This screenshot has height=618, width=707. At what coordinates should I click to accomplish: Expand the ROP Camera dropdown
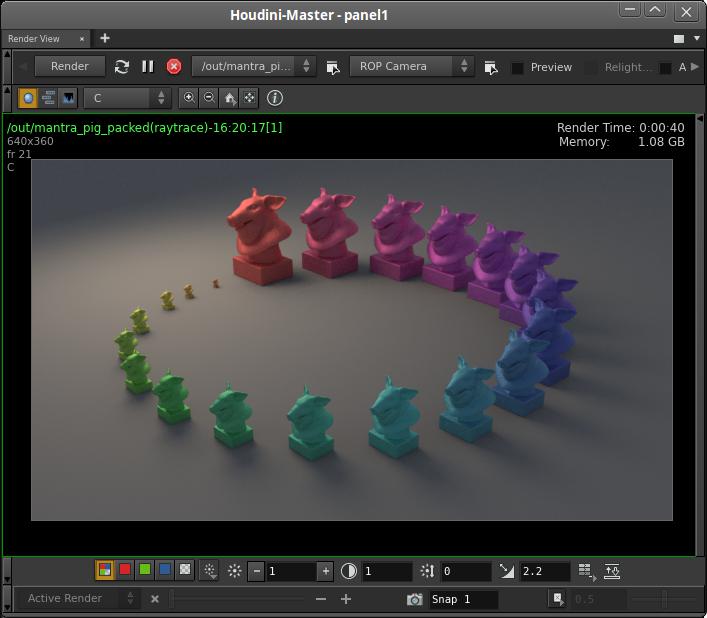point(411,66)
